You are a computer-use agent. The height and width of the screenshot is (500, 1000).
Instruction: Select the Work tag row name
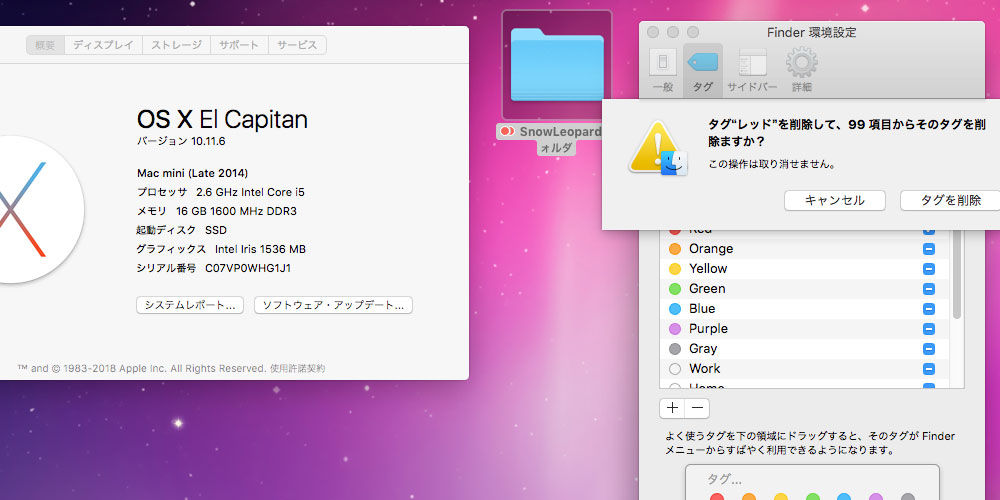point(705,369)
